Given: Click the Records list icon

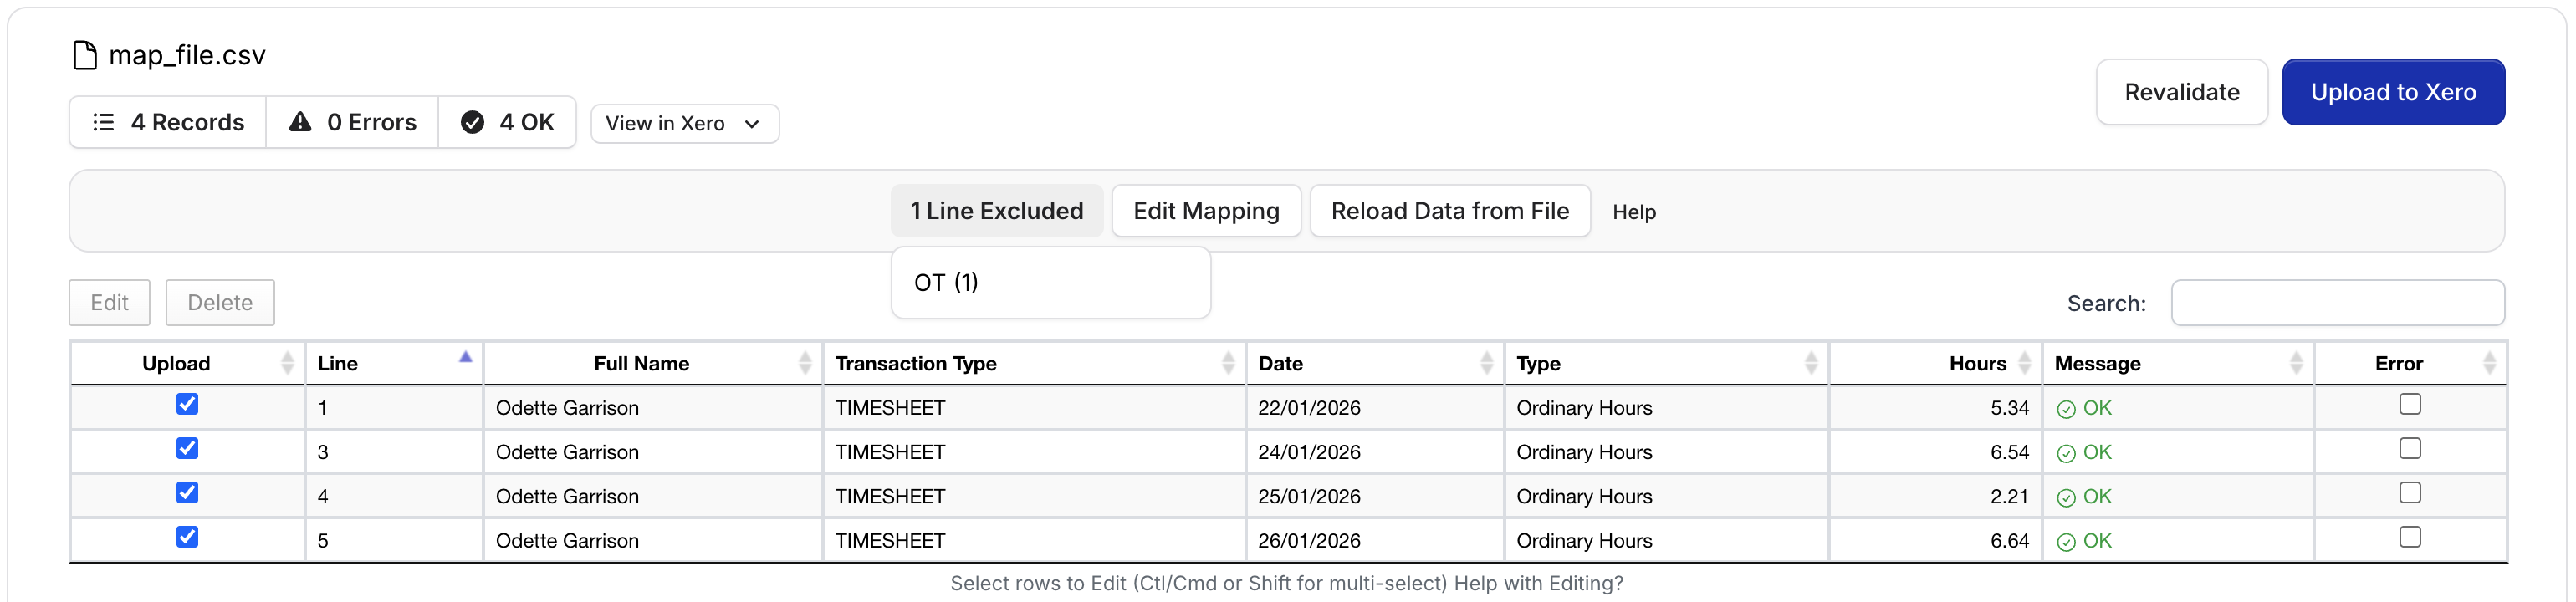Looking at the screenshot, I should (103, 122).
